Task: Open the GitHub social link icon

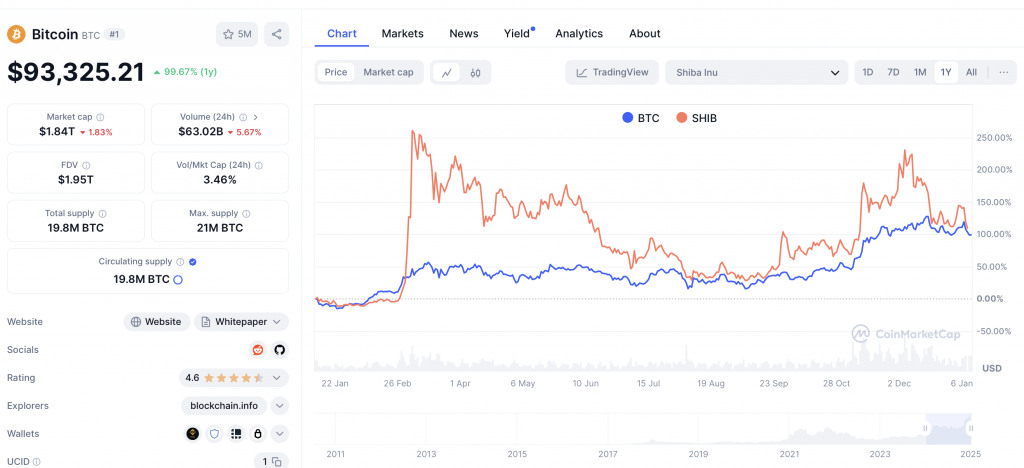Action: [x=280, y=350]
